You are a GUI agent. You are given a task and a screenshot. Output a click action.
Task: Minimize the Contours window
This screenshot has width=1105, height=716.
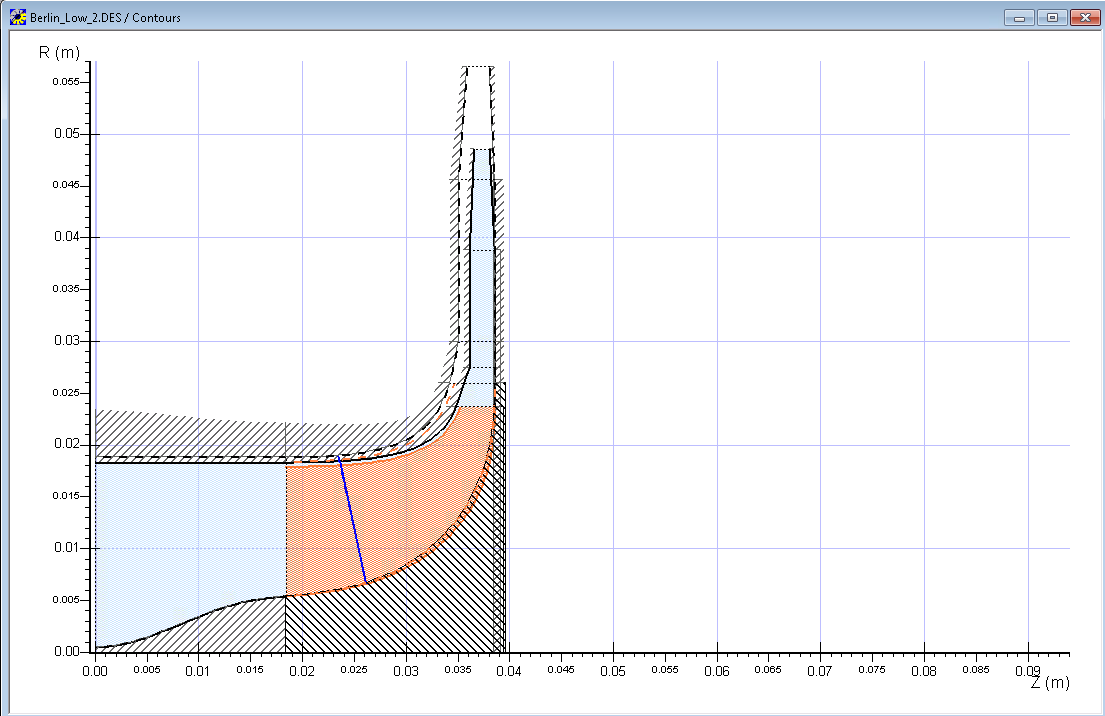point(1019,17)
